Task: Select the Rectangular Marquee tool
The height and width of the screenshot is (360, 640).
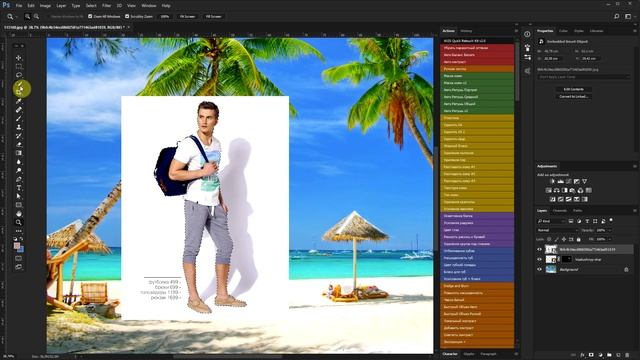Action: [19, 67]
